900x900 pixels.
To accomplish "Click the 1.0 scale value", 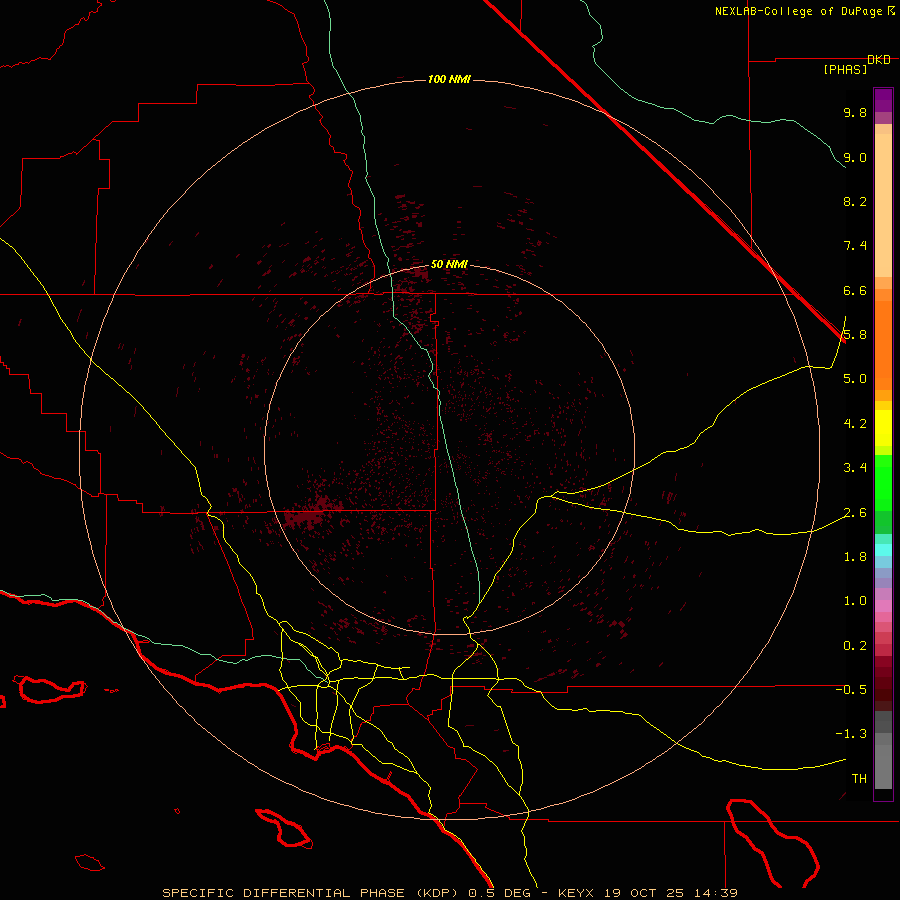I will pos(855,601).
